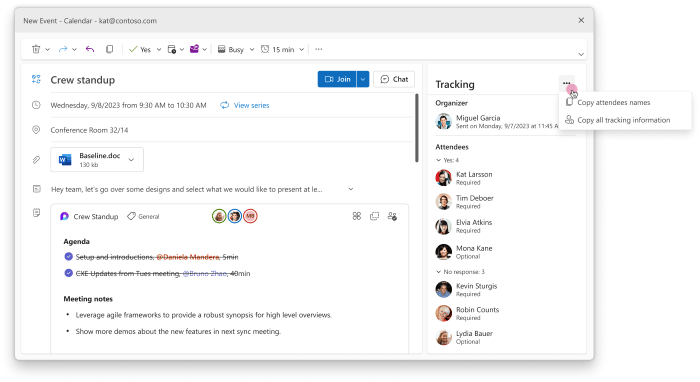Image resolution: width=700 pixels, height=382 pixels.
Task: Click the event details vertical scrollbar
Action: click(417, 128)
